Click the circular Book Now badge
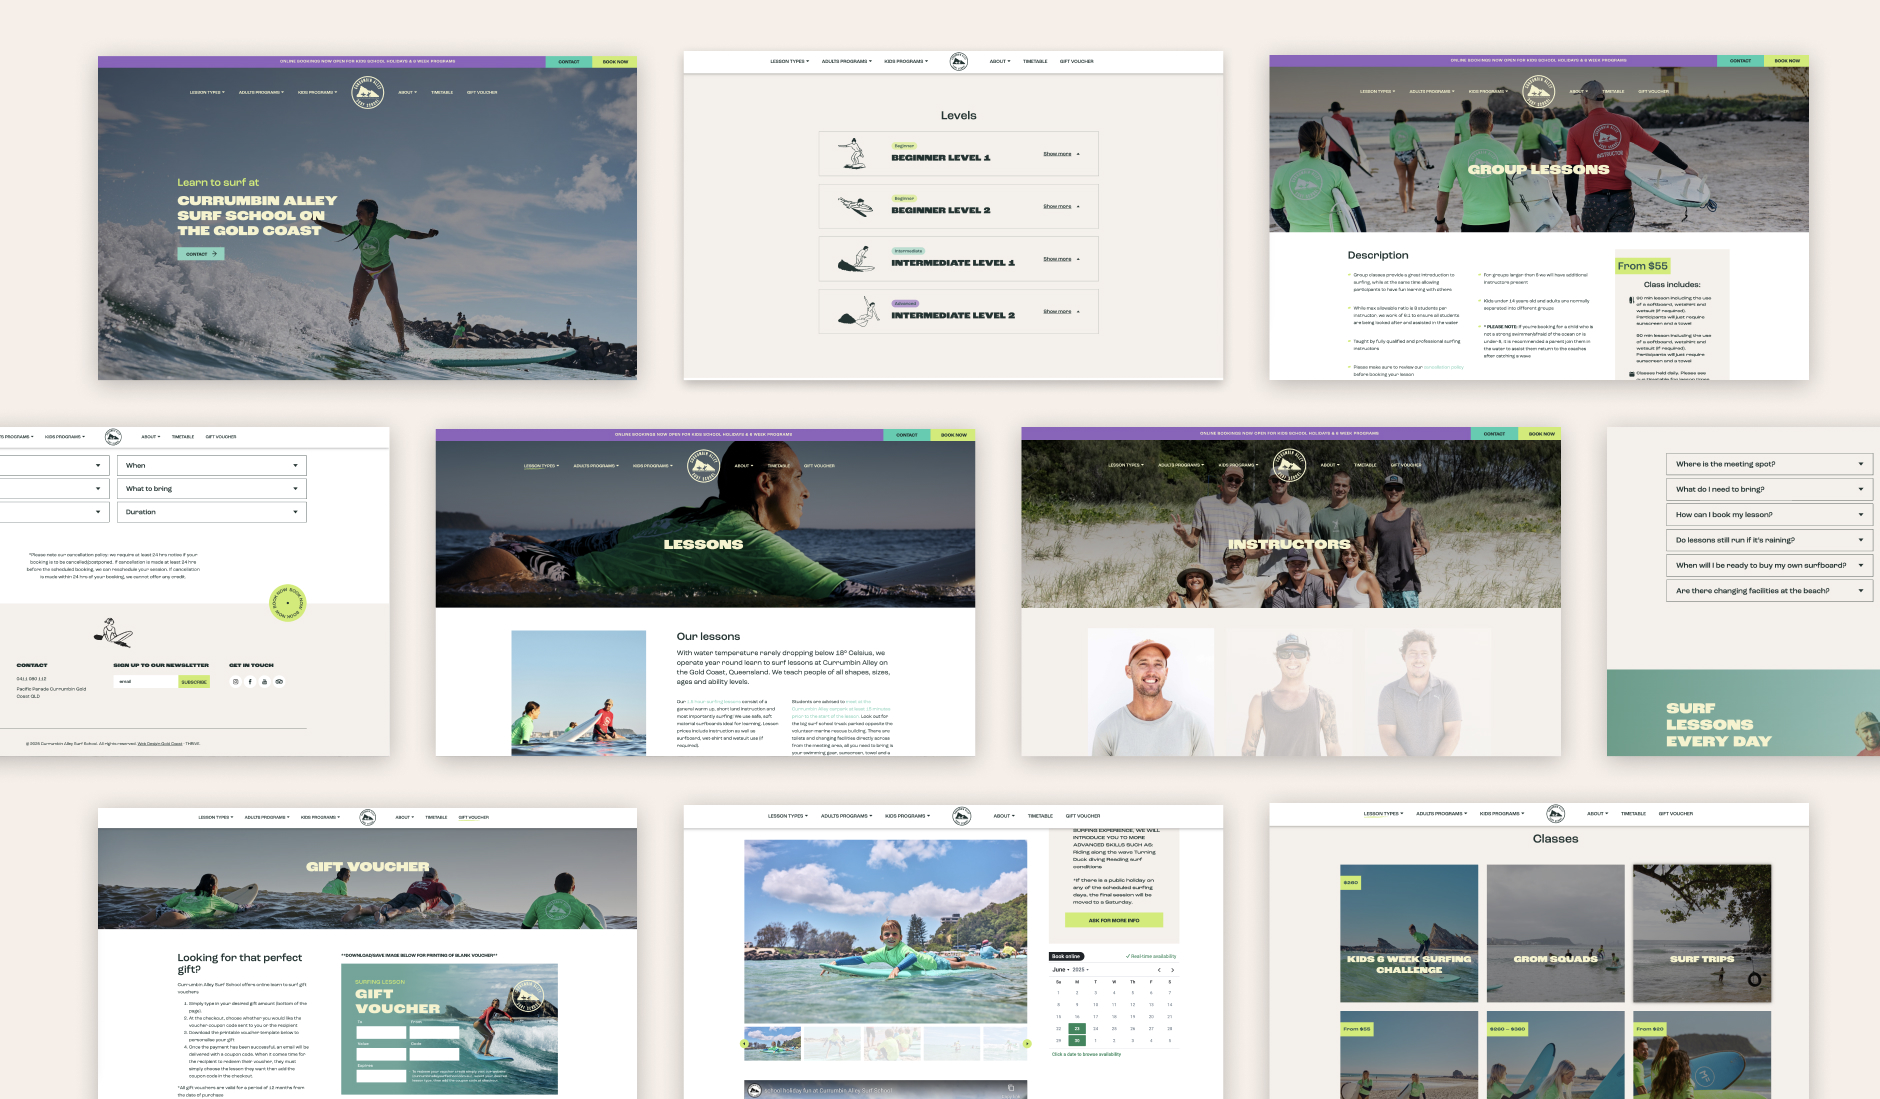The width and height of the screenshot is (1880, 1099). (x=288, y=603)
